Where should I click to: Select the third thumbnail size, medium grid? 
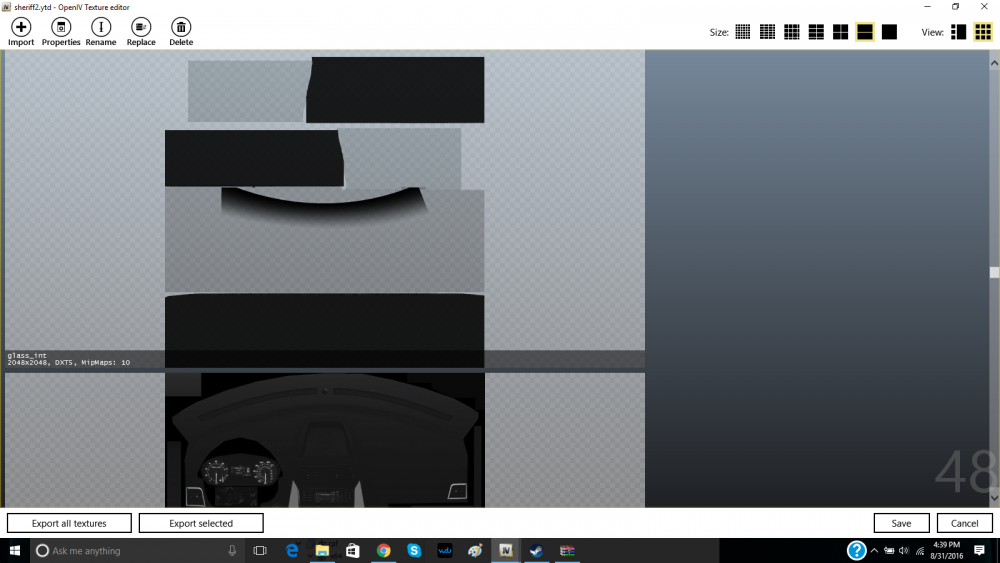pos(791,32)
